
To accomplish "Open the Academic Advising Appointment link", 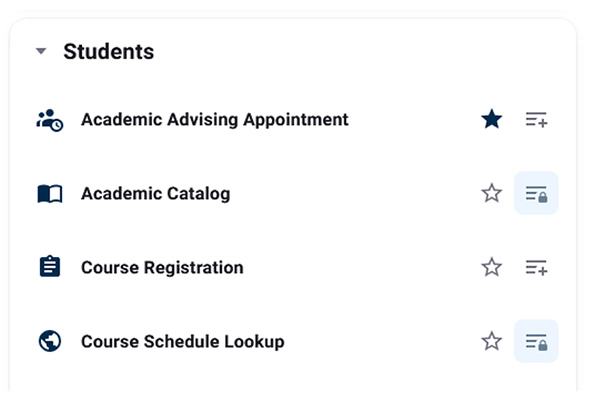I will click(x=214, y=120).
